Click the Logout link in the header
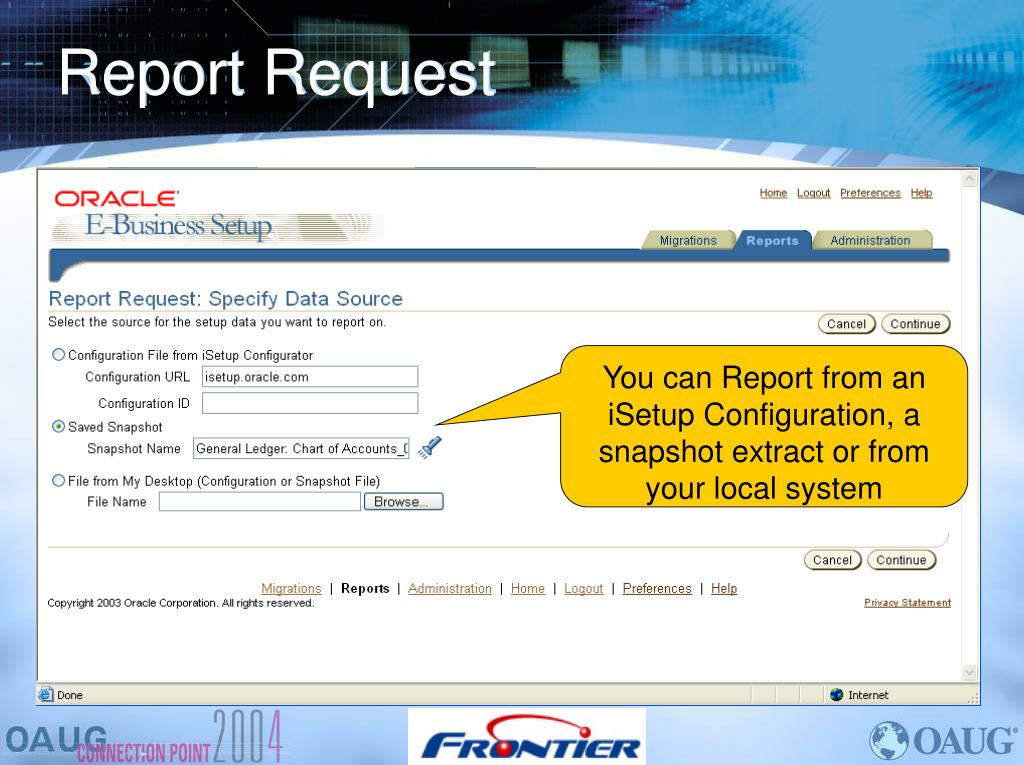Viewport: 1024px width, 765px height. pos(814,193)
